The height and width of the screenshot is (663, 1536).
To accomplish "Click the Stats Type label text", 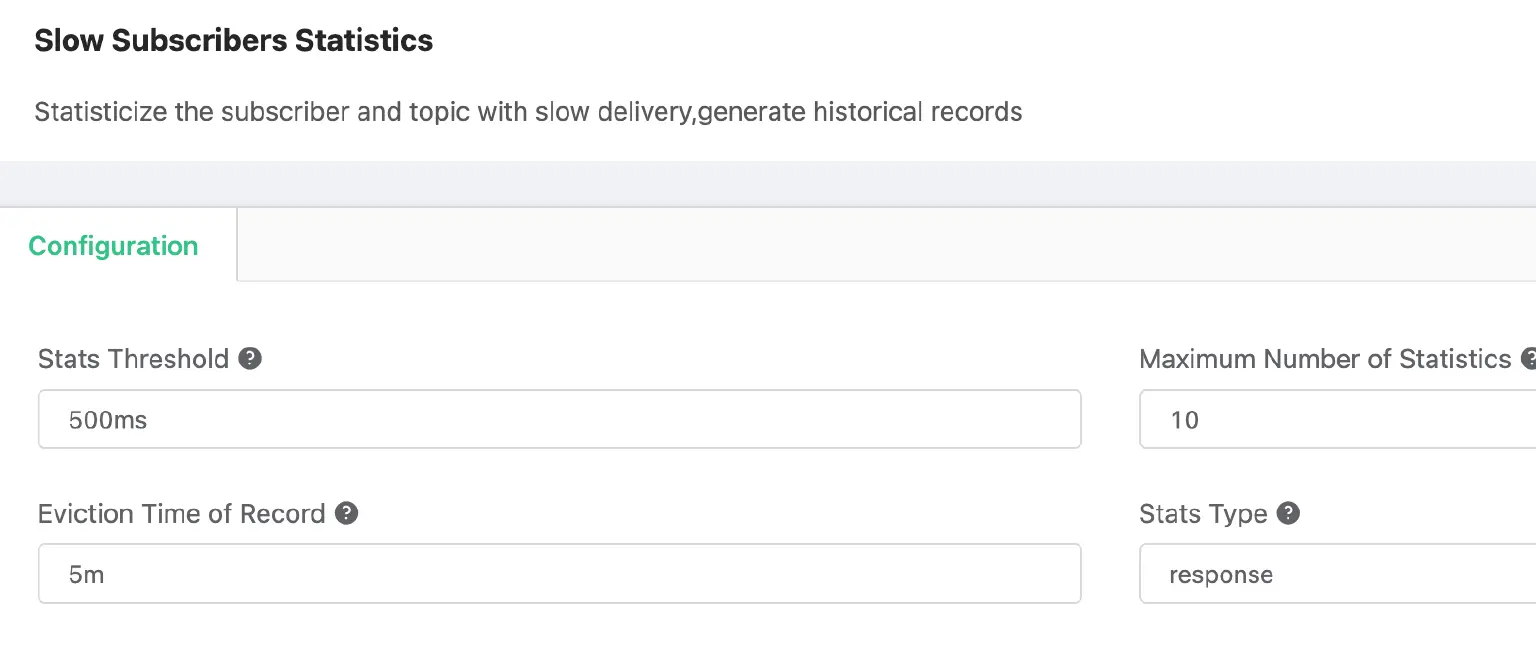I will (1202, 514).
